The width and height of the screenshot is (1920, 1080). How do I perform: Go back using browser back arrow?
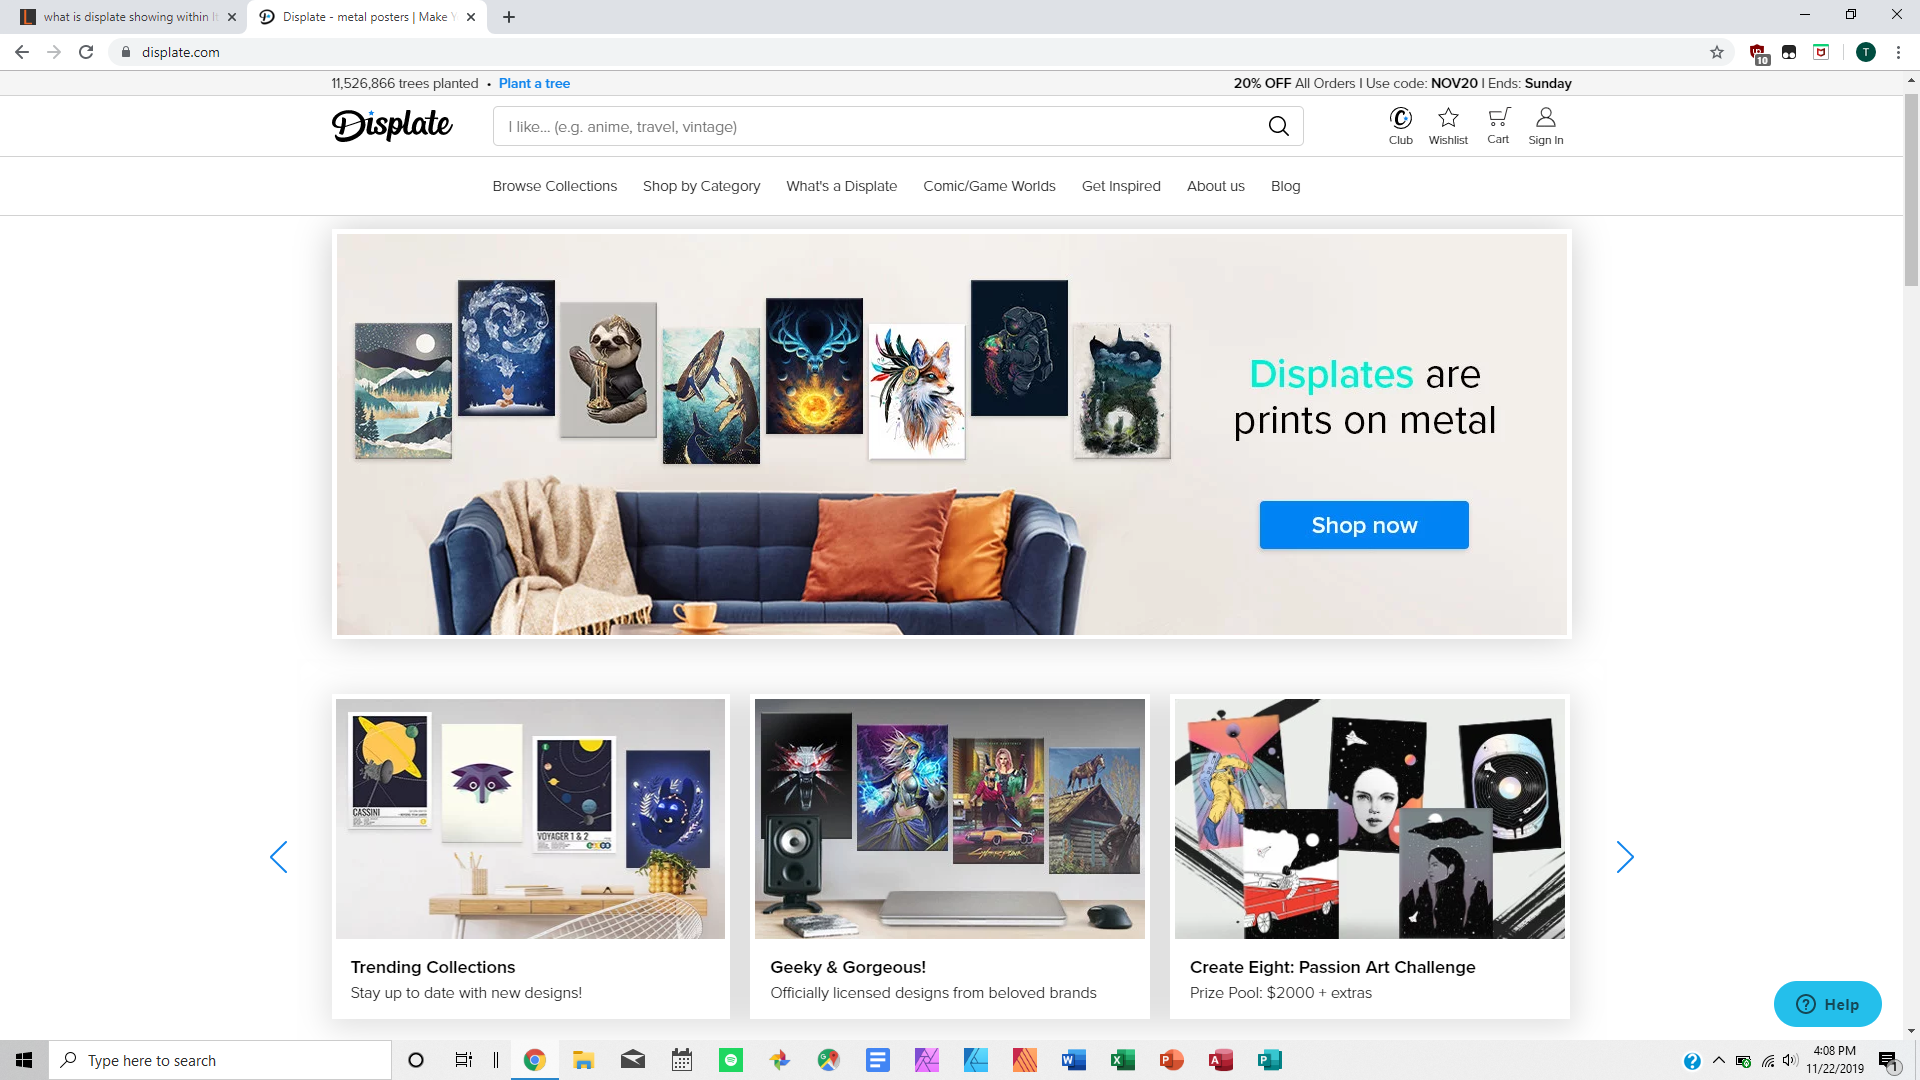[22, 52]
